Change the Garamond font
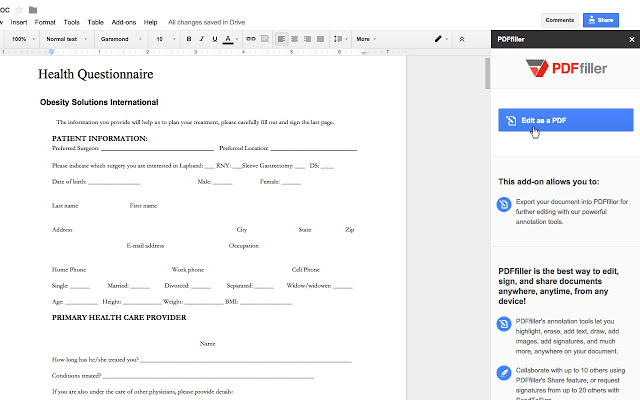640x400 pixels. 121,39
